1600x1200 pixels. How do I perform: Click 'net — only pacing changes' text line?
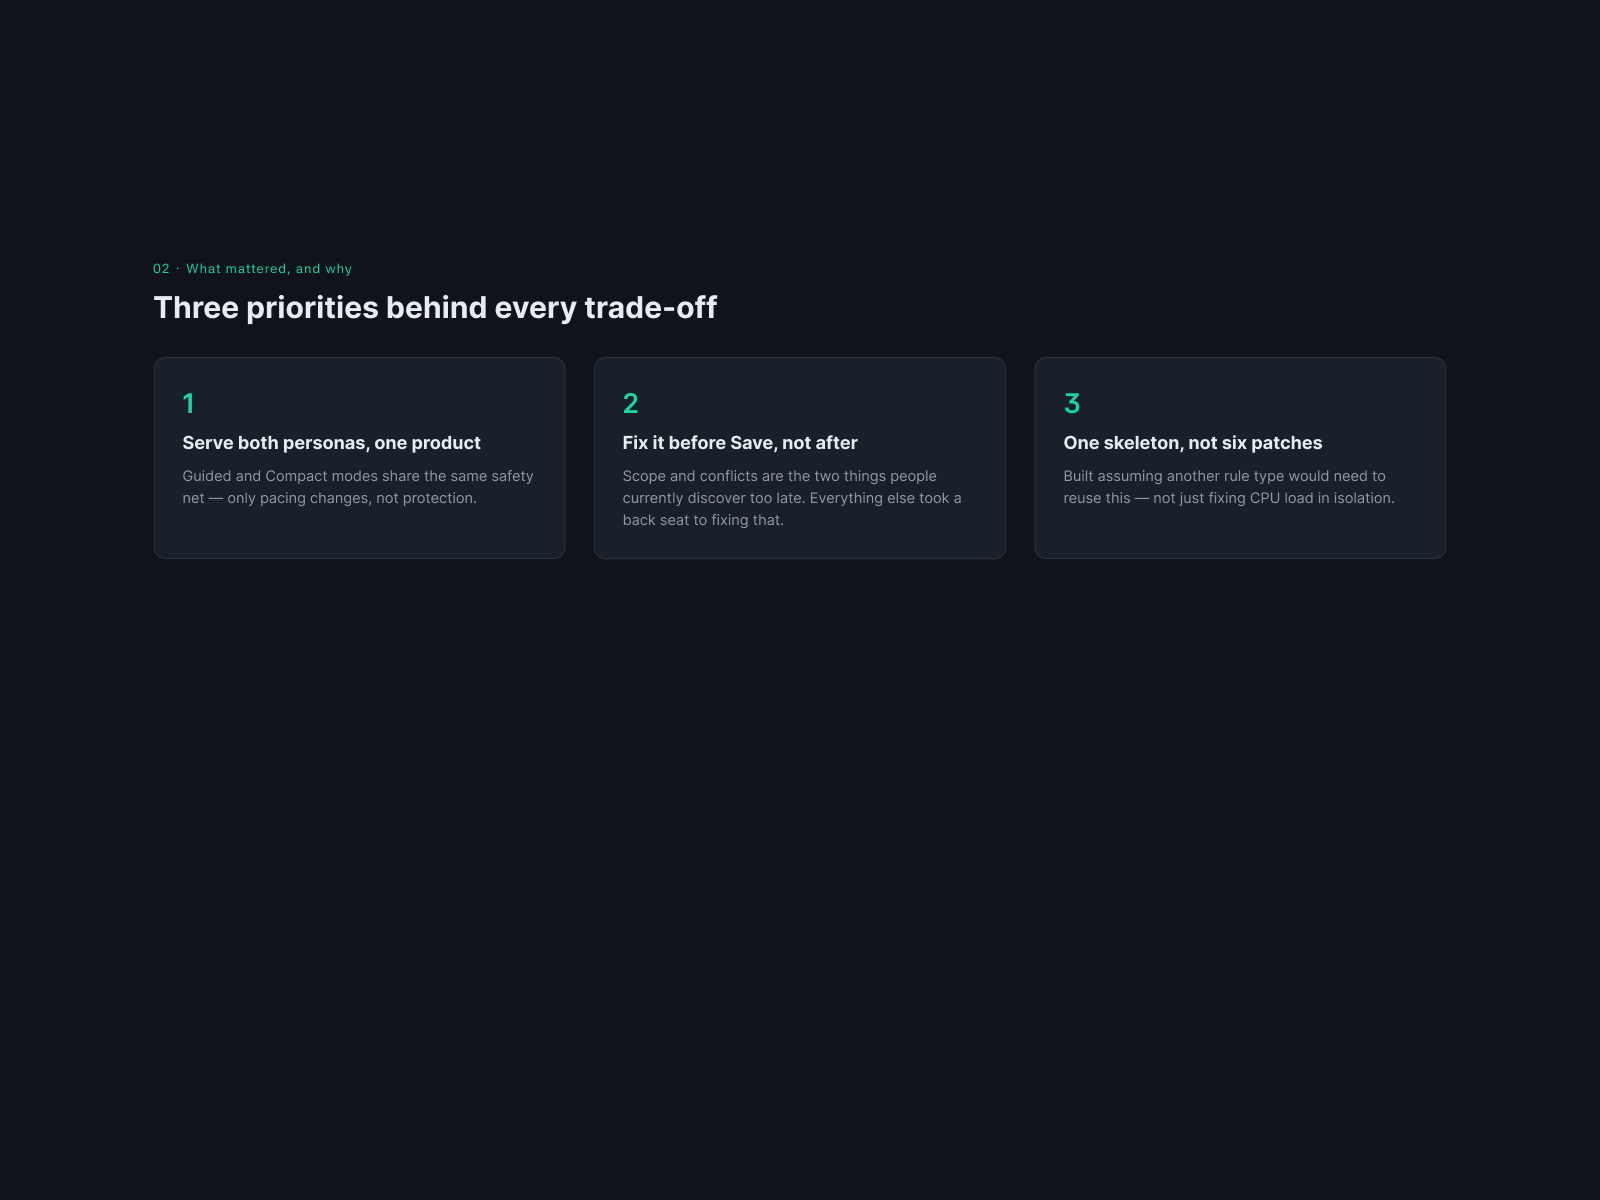click(x=330, y=498)
